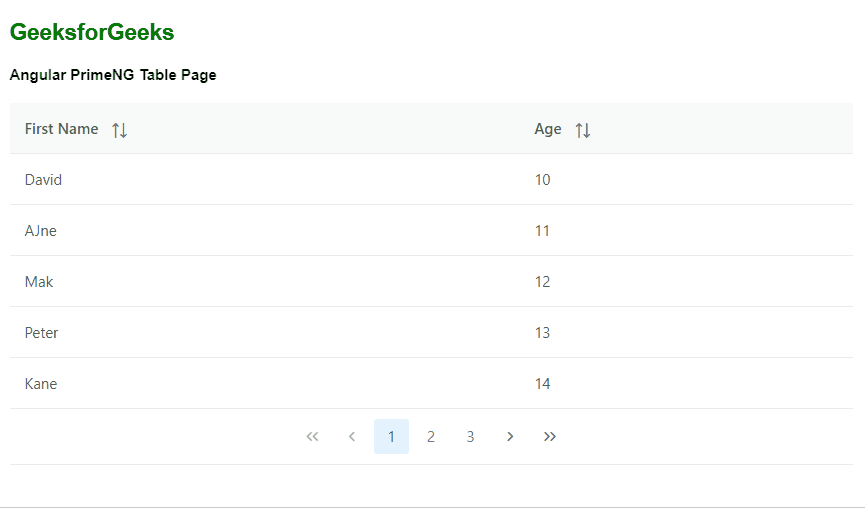This screenshot has width=865, height=508.
Task: Click the GeeksforGeeks heading
Action: point(92,33)
